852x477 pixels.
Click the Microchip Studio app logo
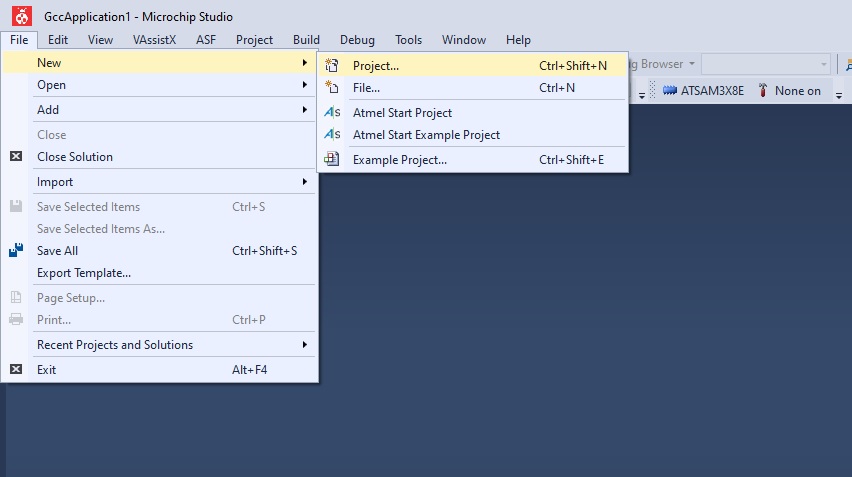pyautogui.click(x=20, y=16)
